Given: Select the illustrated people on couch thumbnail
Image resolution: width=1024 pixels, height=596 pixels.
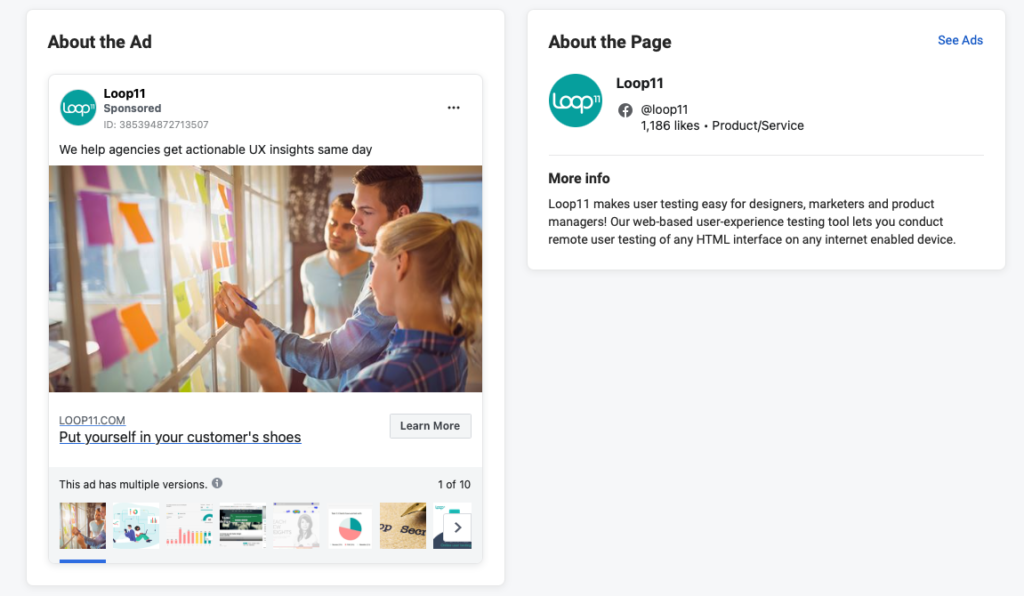Looking at the screenshot, I should click(x=136, y=526).
